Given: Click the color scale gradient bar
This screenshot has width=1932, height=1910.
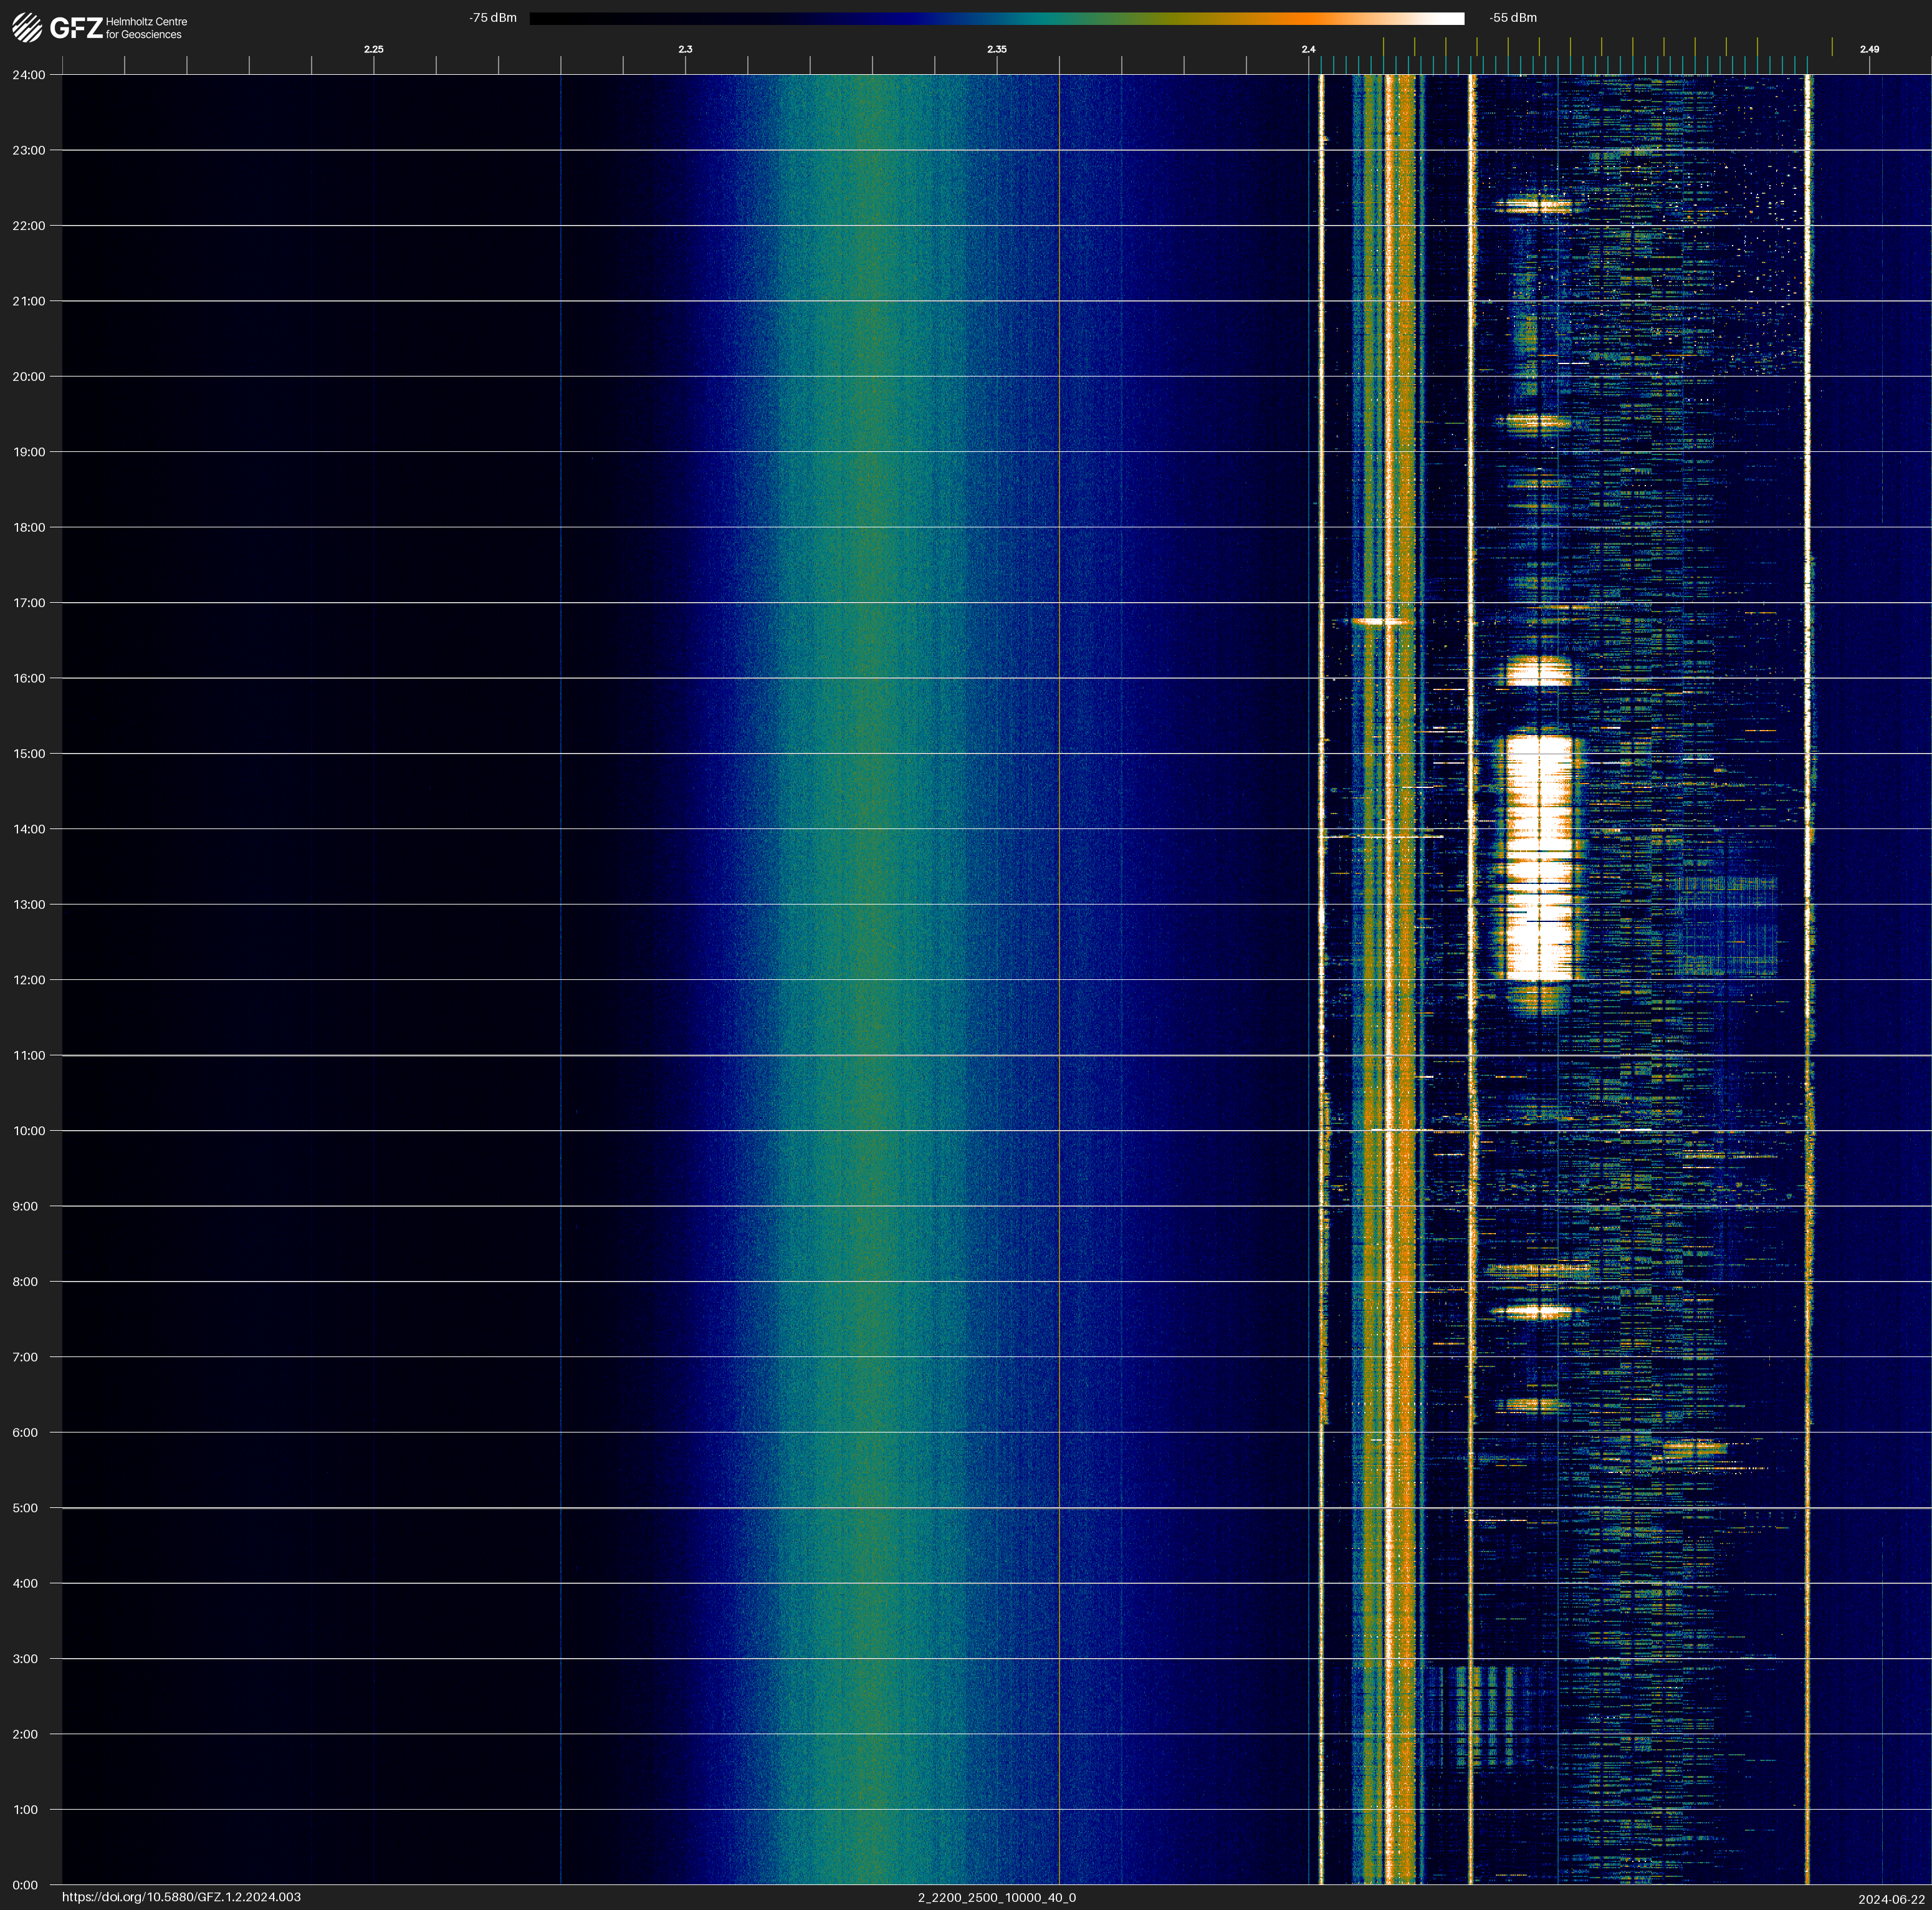Looking at the screenshot, I should [x=996, y=18].
